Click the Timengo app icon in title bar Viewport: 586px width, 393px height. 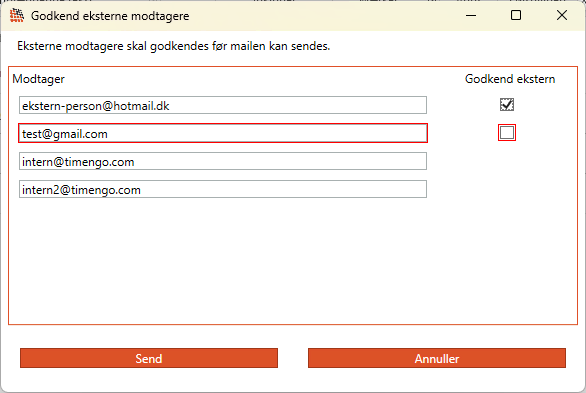pos(16,15)
